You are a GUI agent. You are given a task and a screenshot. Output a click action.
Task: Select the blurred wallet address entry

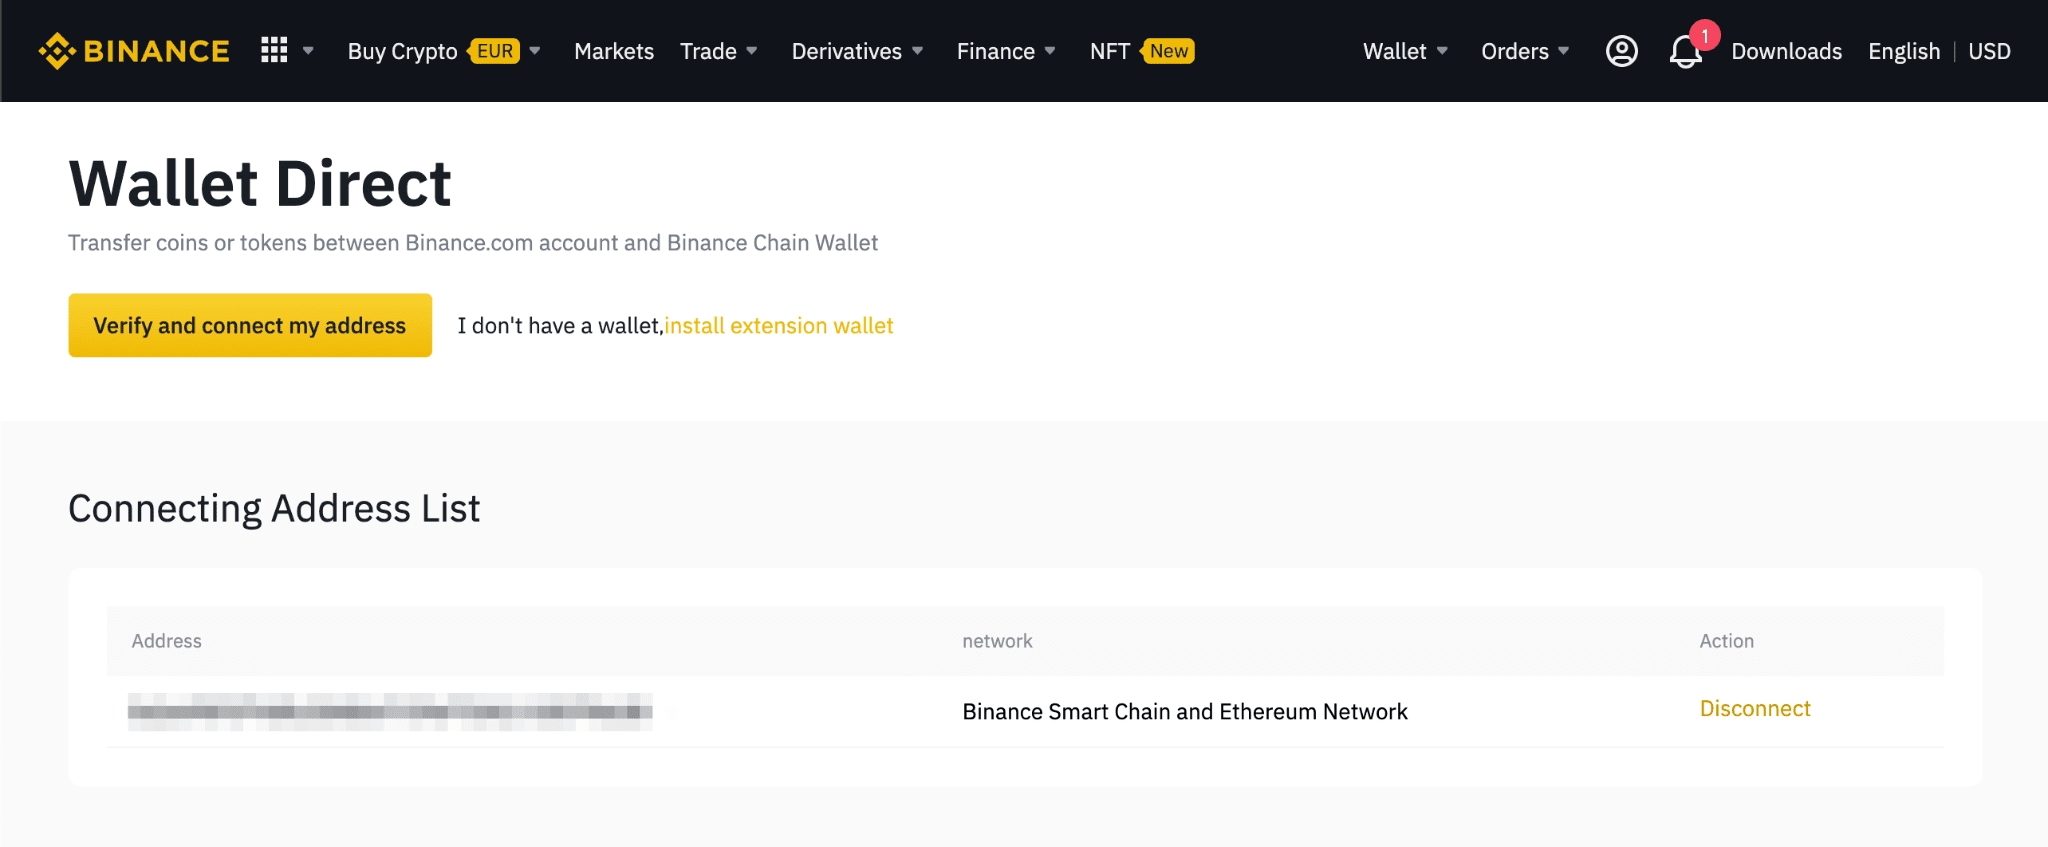(x=390, y=712)
